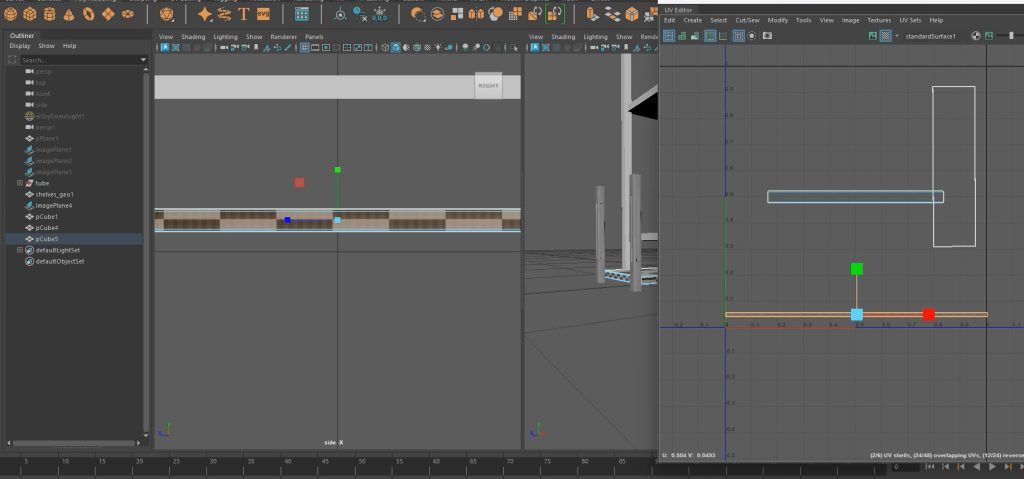This screenshot has height=479, width=1024.
Task: Click the UV snapshot camera icon
Action: (767, 35)
